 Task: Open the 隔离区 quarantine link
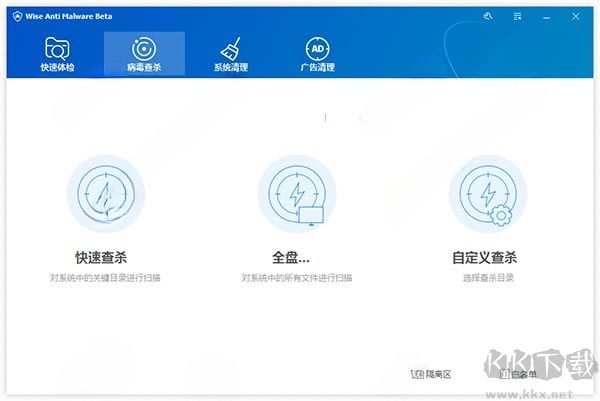pos(431,374)
